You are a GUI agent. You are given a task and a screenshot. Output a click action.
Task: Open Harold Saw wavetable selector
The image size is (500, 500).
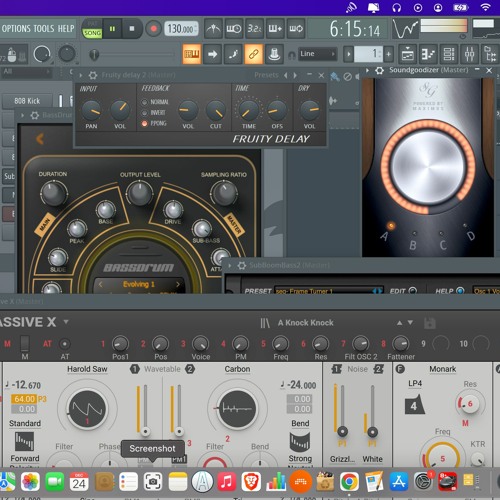point(87,369)
